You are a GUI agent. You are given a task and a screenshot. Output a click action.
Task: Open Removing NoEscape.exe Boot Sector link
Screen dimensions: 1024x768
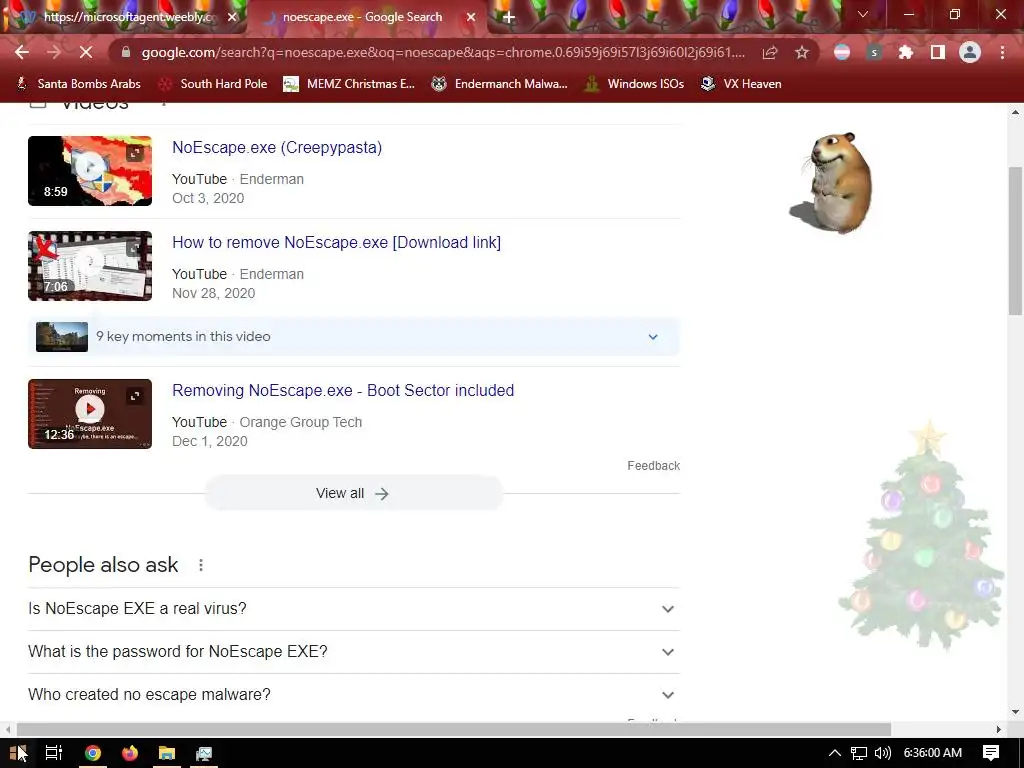coord(343,391)
